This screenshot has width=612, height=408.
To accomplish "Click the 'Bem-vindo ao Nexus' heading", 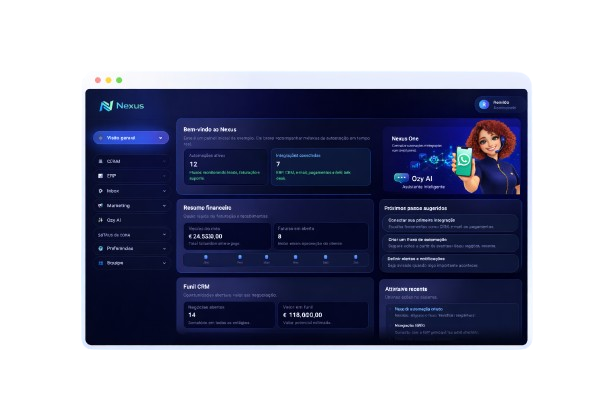I will coord(210,129).
